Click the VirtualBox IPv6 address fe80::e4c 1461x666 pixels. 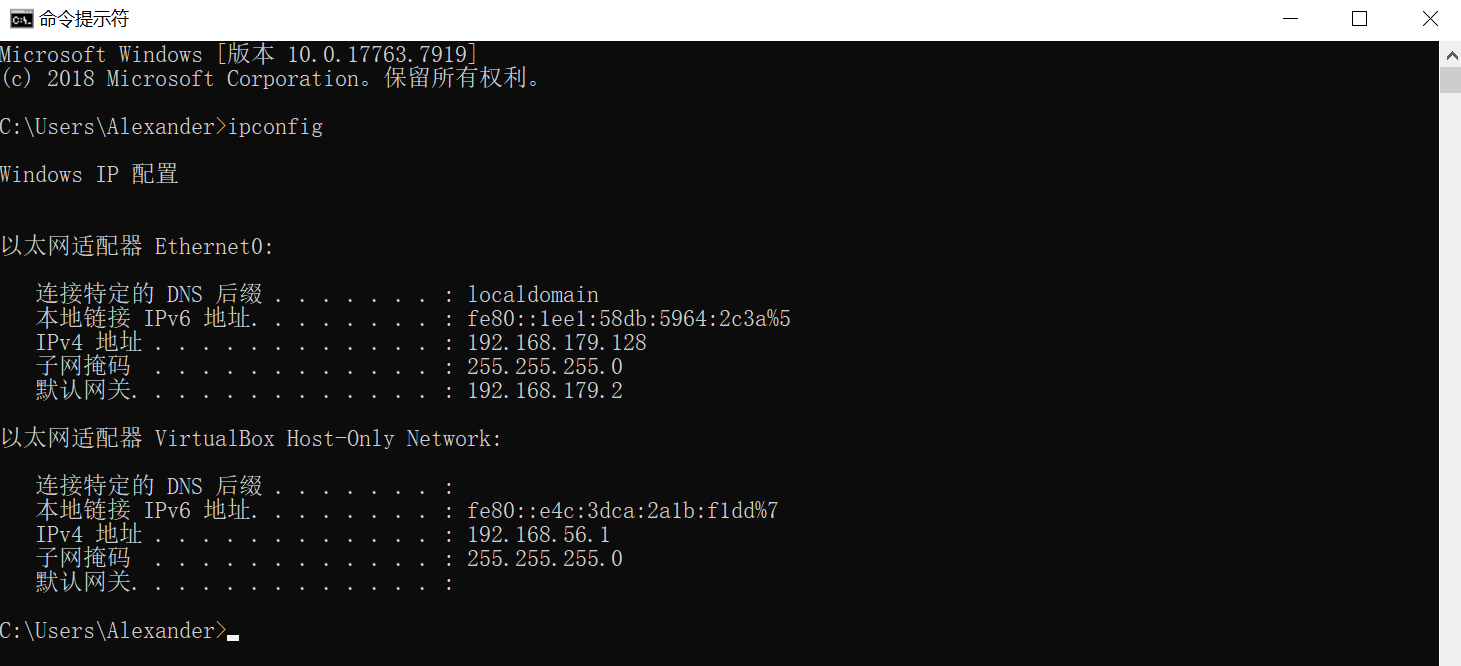pyautogui.click(x=623, y=511)
